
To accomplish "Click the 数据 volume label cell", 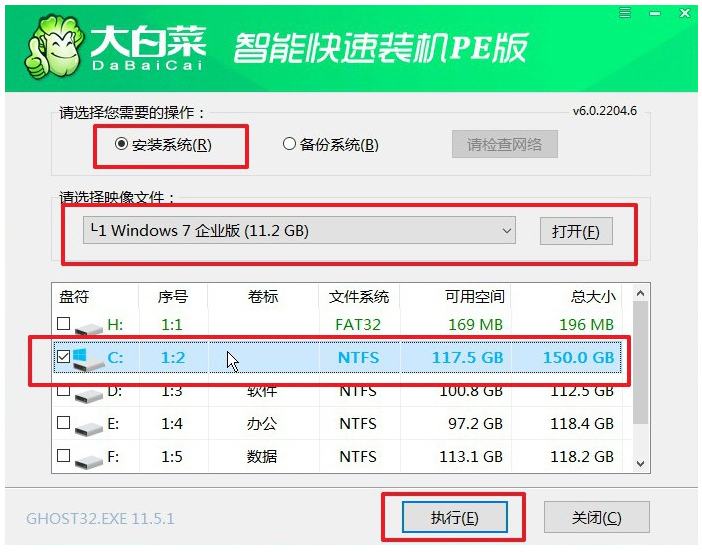I will 262,457.
